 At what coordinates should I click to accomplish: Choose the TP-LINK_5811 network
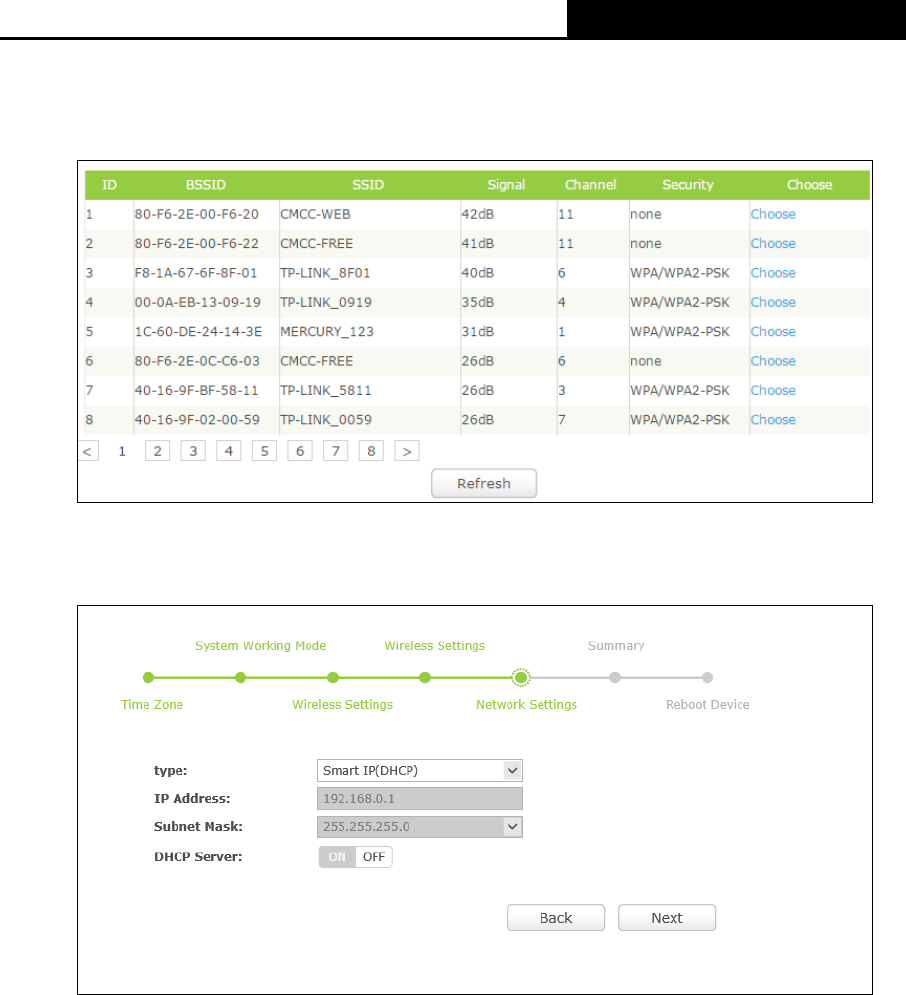(773, 390)
